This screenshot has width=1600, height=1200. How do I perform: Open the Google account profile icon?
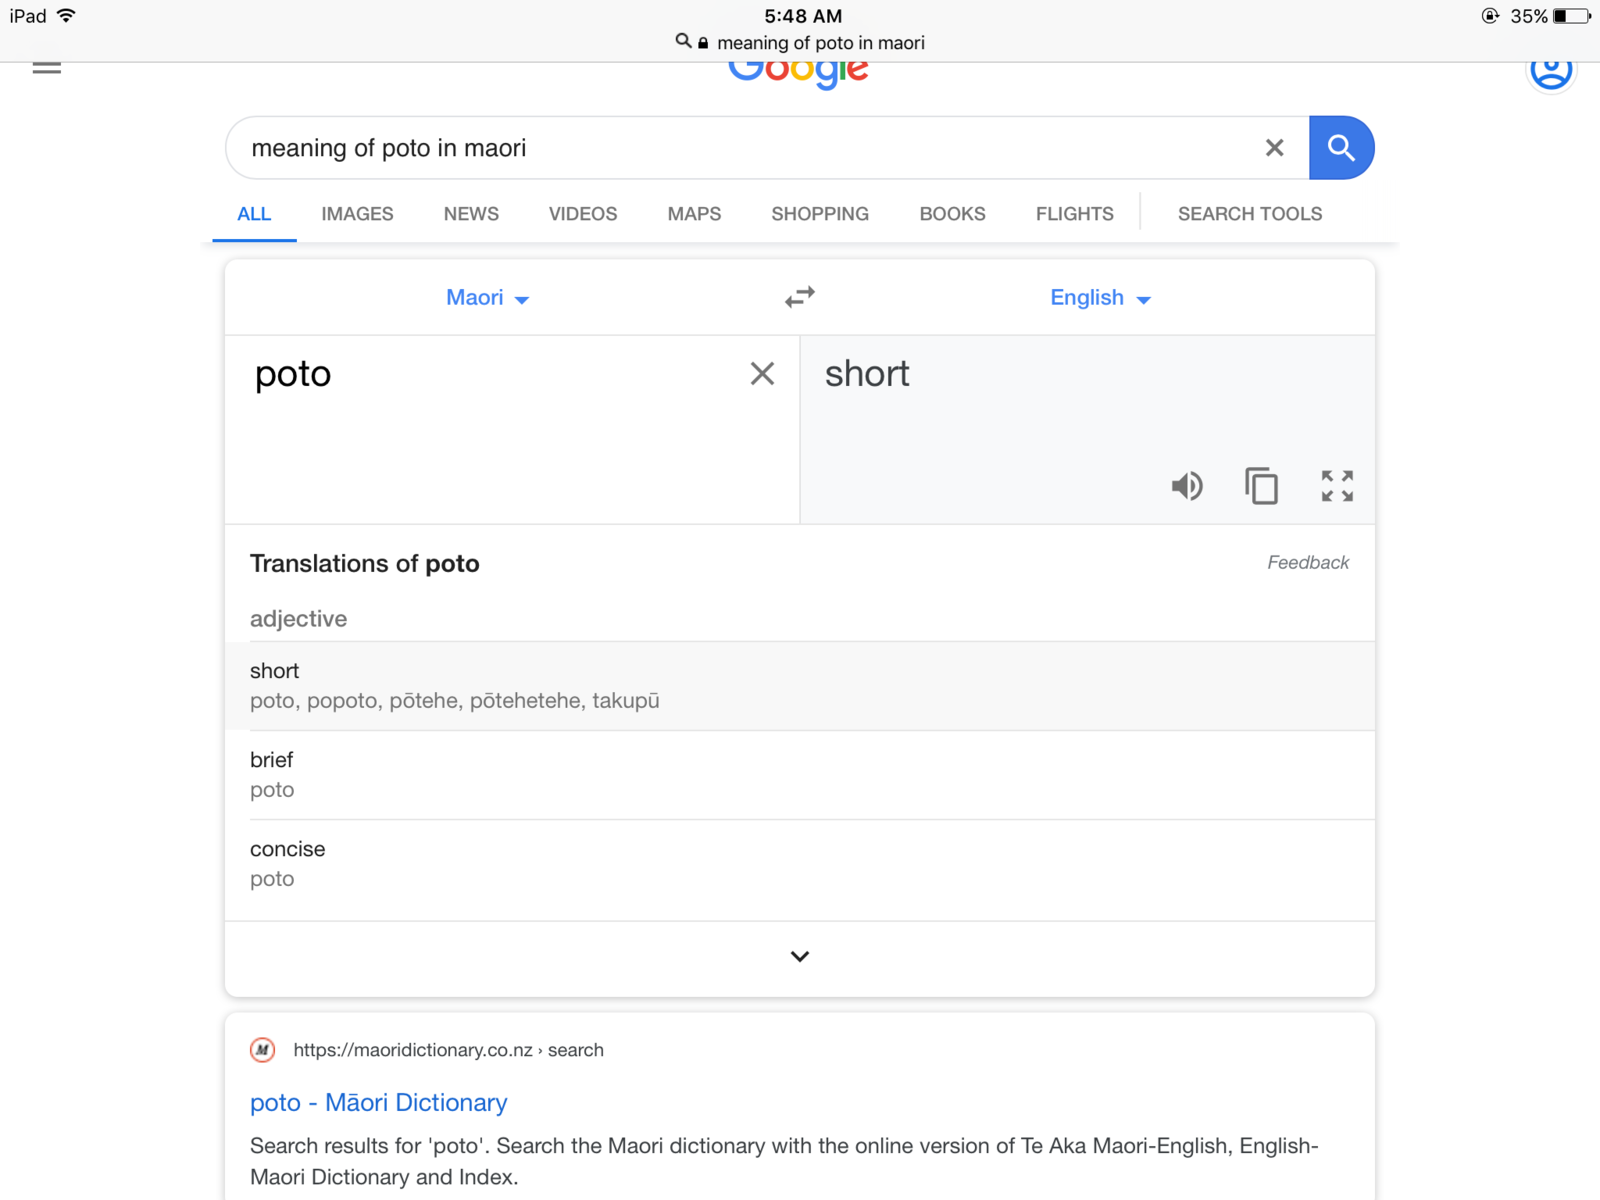(1551, 70)
